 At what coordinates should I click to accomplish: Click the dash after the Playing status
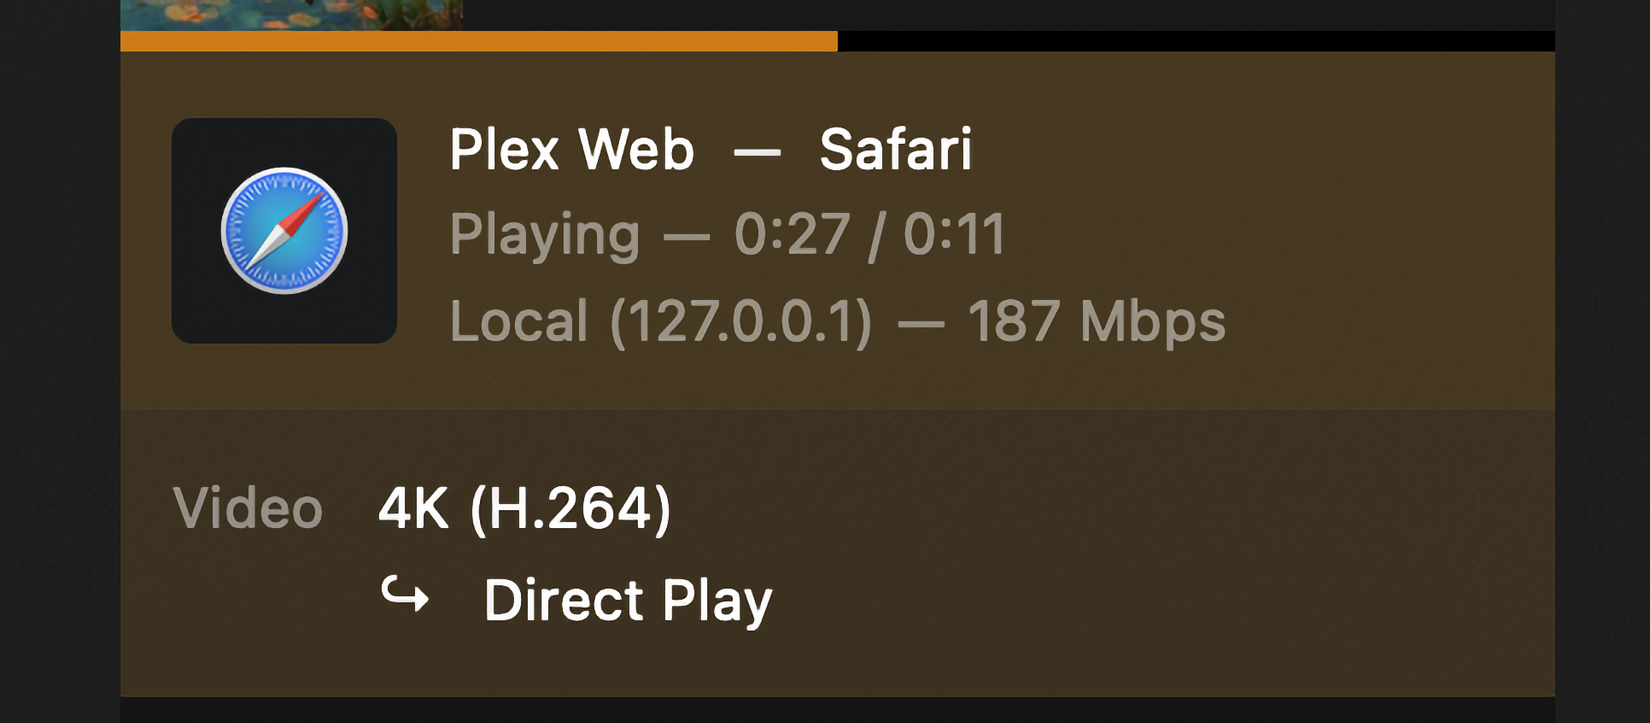click(x=687, y=238)
